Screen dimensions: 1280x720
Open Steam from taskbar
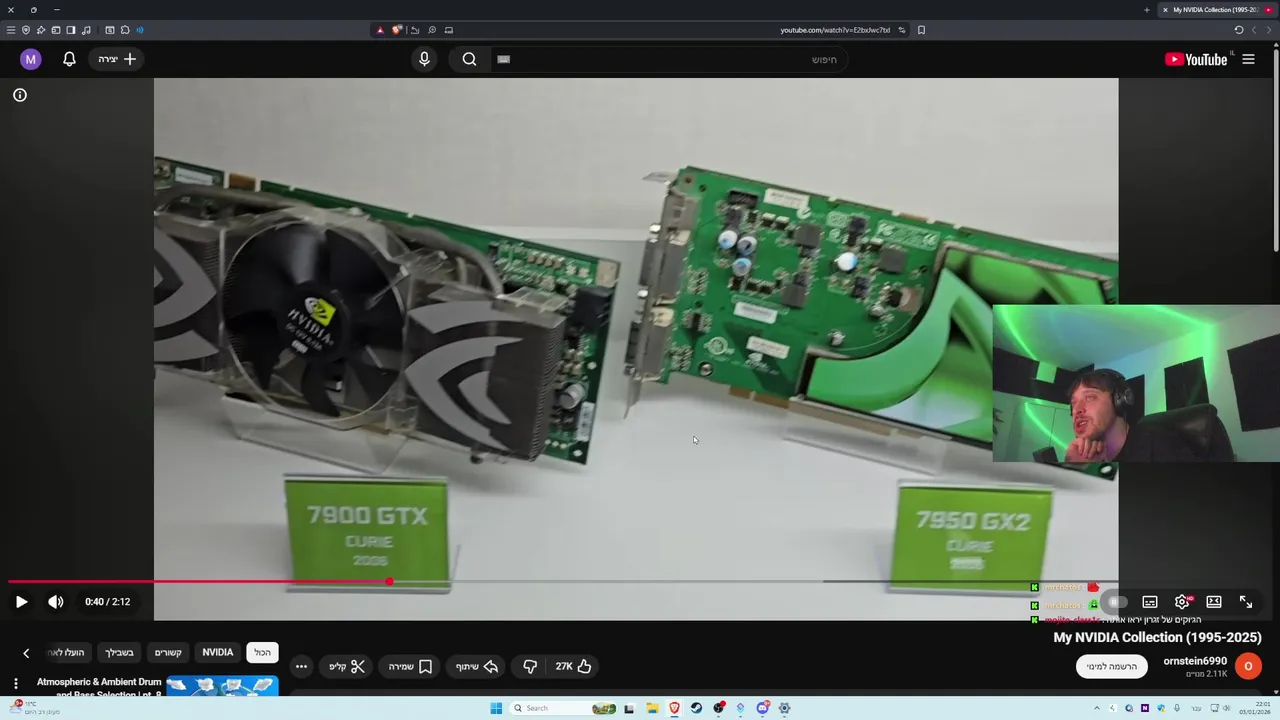coord(696,708)
